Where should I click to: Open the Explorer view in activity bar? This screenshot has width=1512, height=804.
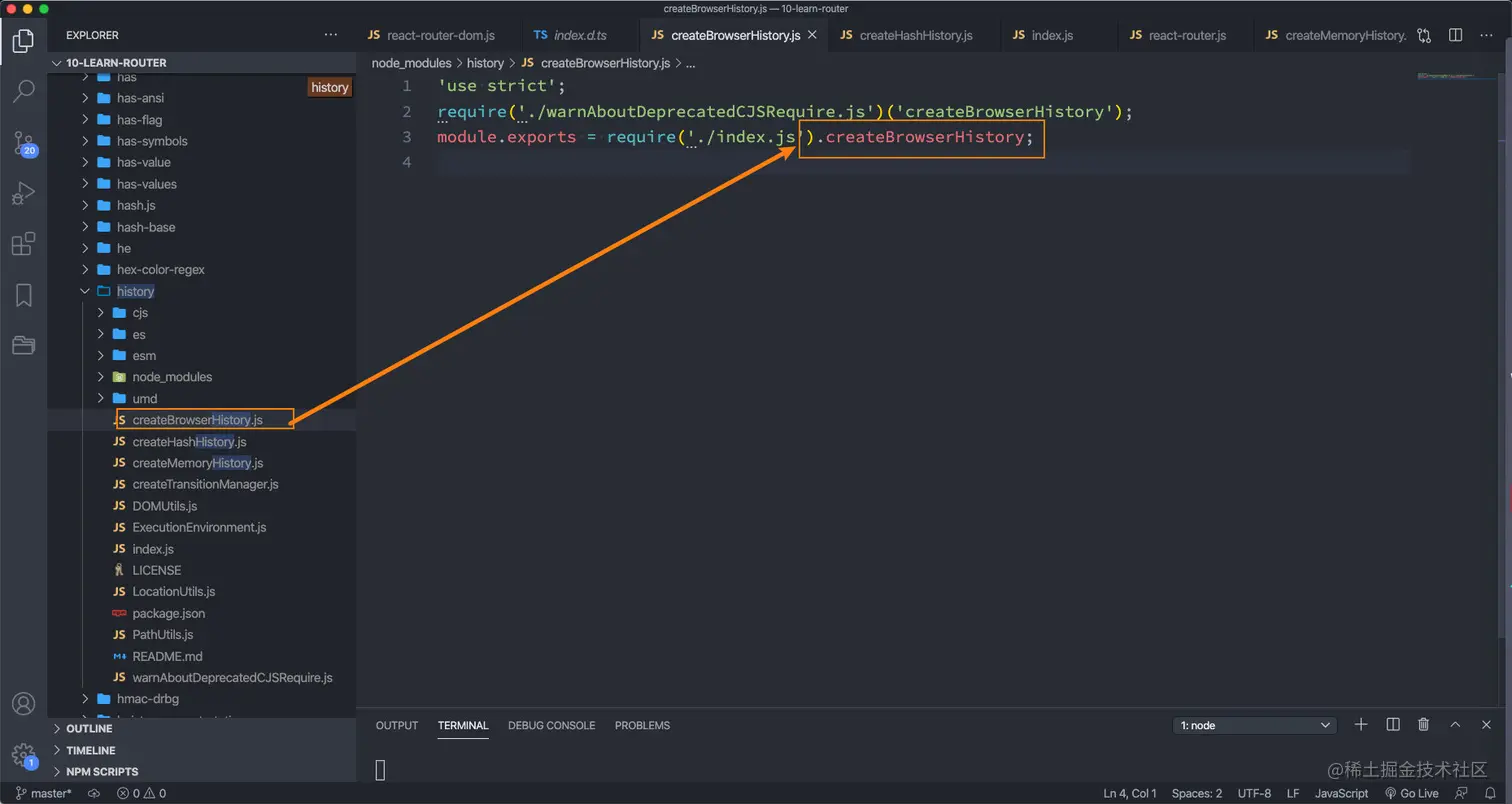tap(23, 41)
